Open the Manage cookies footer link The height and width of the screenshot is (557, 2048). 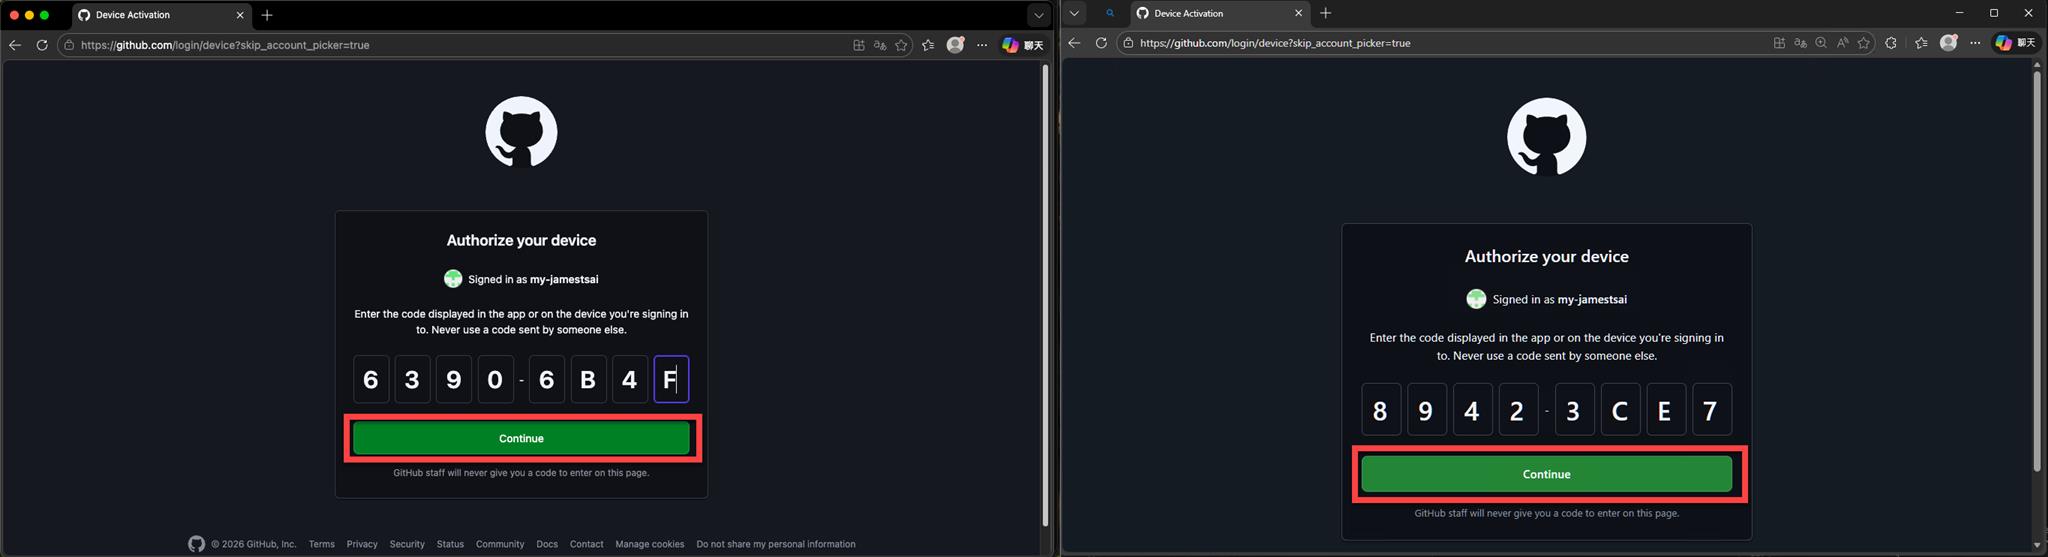(649, 544)
